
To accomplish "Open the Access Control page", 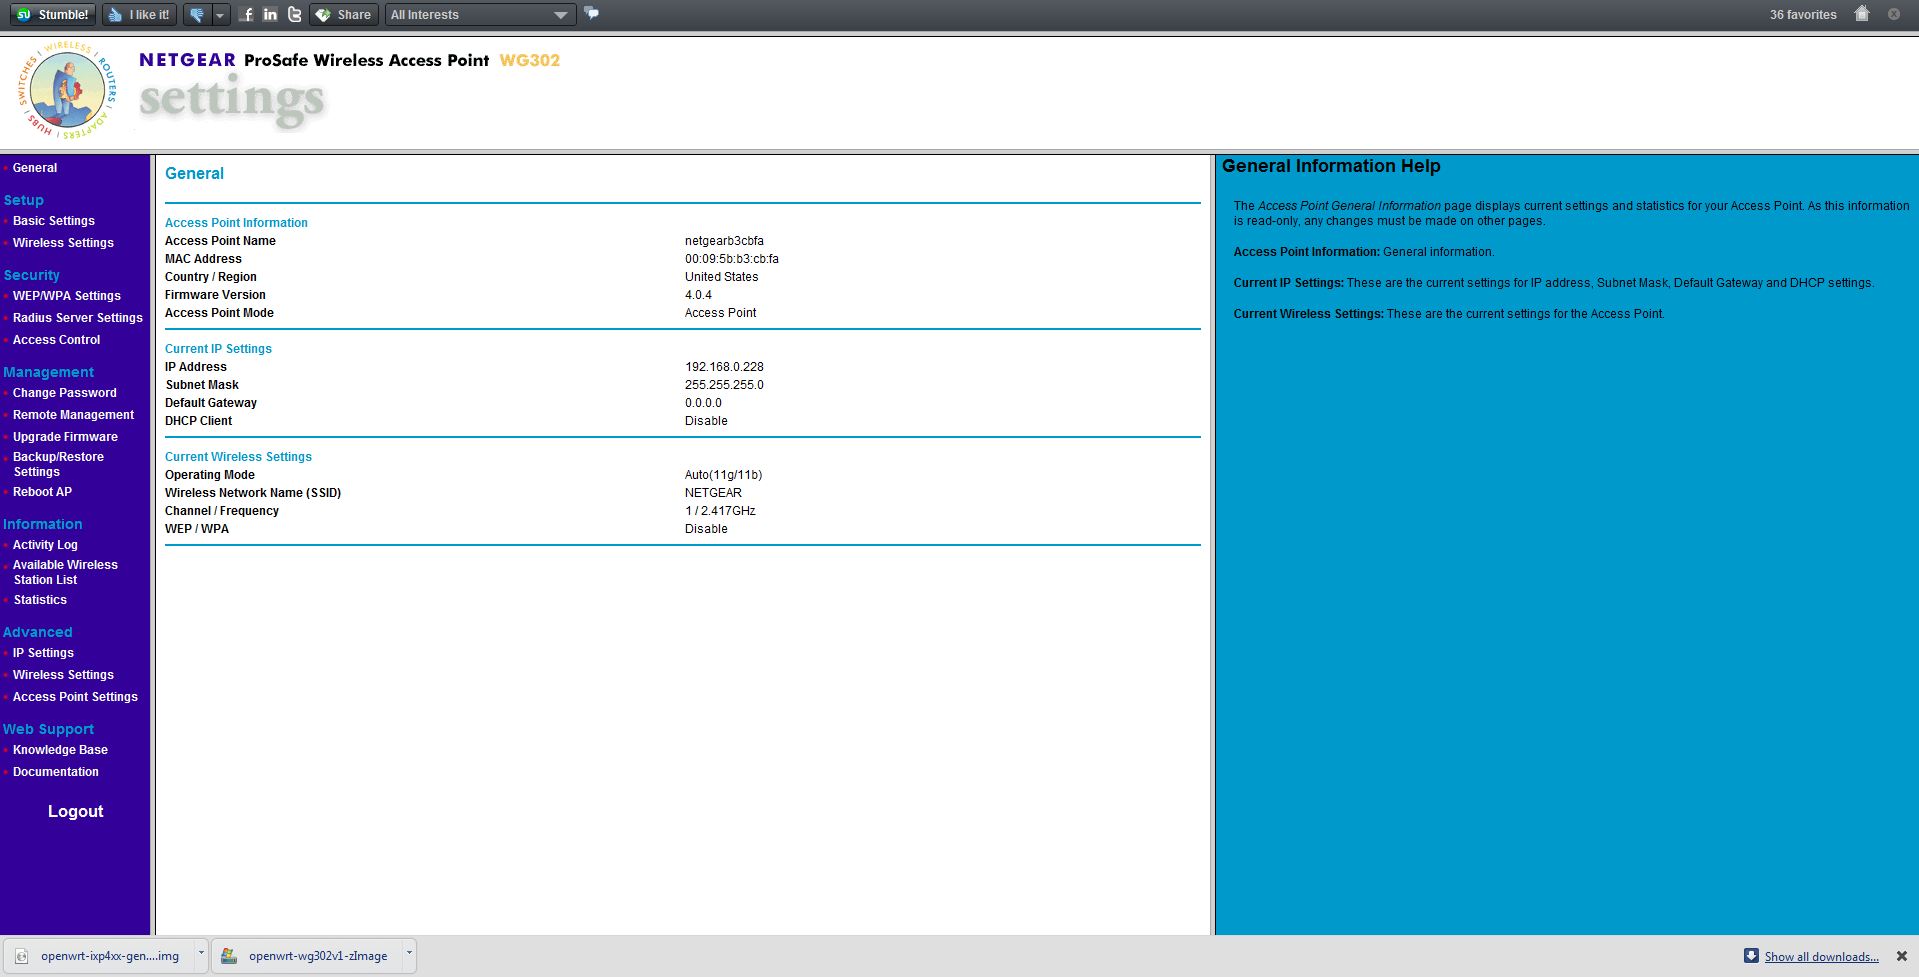I will (56, 340).
